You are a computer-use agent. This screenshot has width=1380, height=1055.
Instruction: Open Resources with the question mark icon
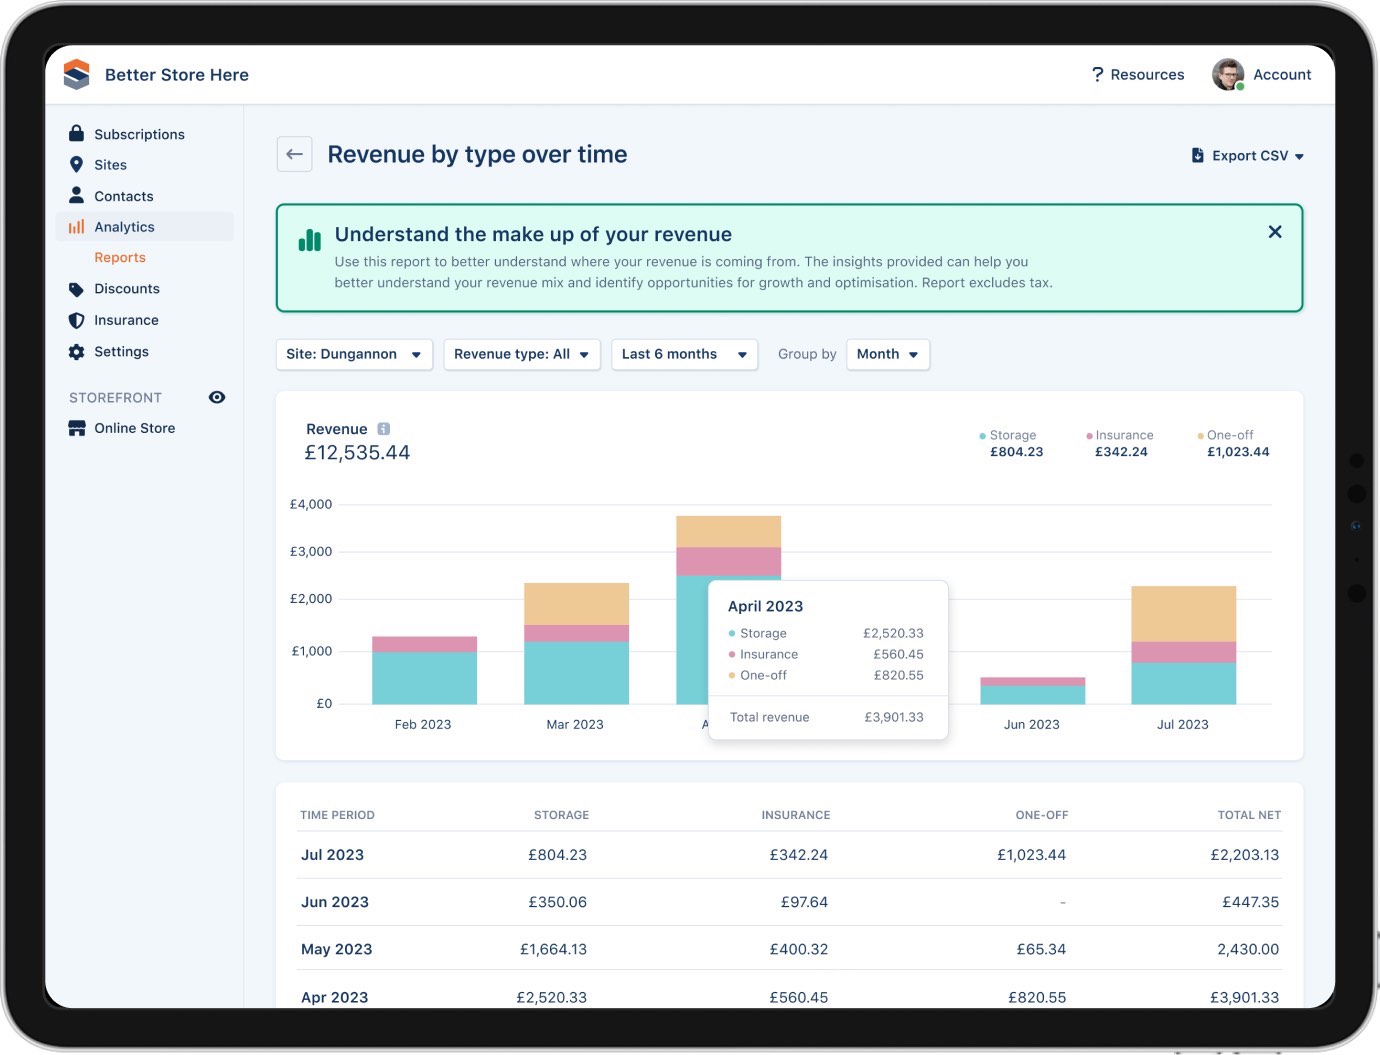(1097, 74)
